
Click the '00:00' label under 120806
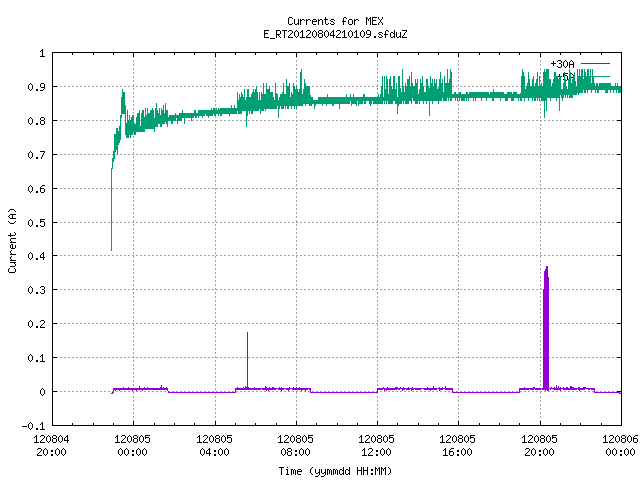(x=620, y=452)
